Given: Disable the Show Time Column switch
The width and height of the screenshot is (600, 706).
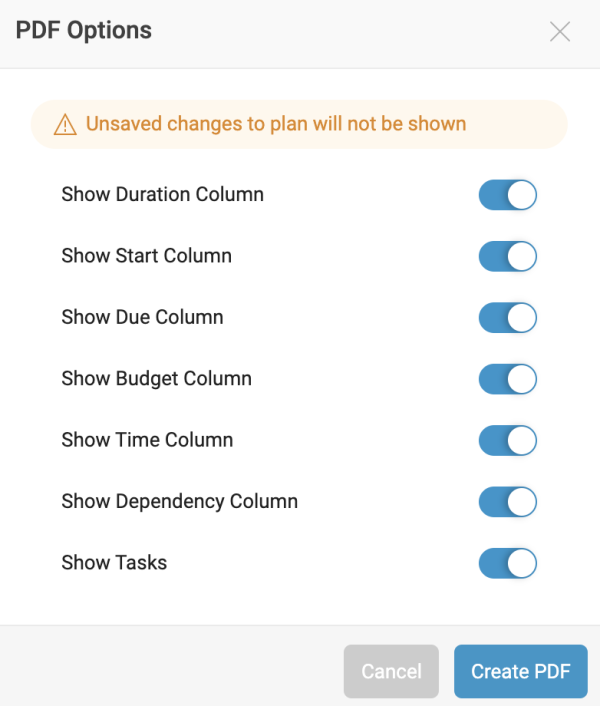Looking at the screenshot, I should [x=508, y=440].
